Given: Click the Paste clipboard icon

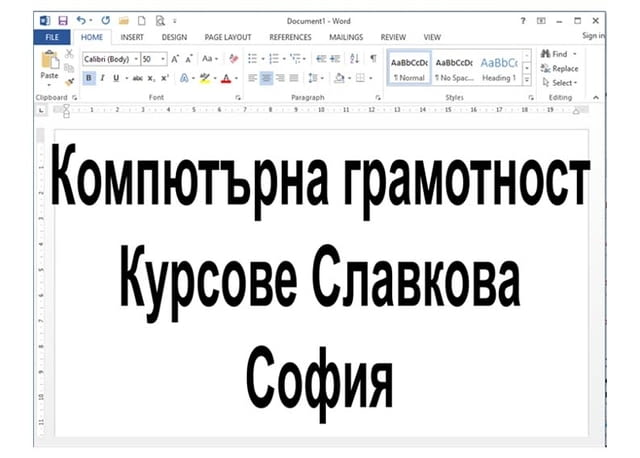Looking at the screenshot, I should click(x=49, y=62).
